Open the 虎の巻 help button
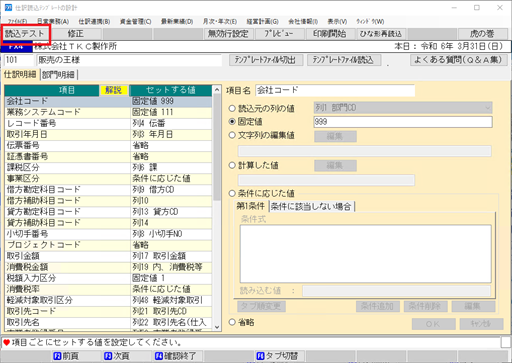Image resolution: width=512 pixels, height=363 pixels. tap(482, 34)
